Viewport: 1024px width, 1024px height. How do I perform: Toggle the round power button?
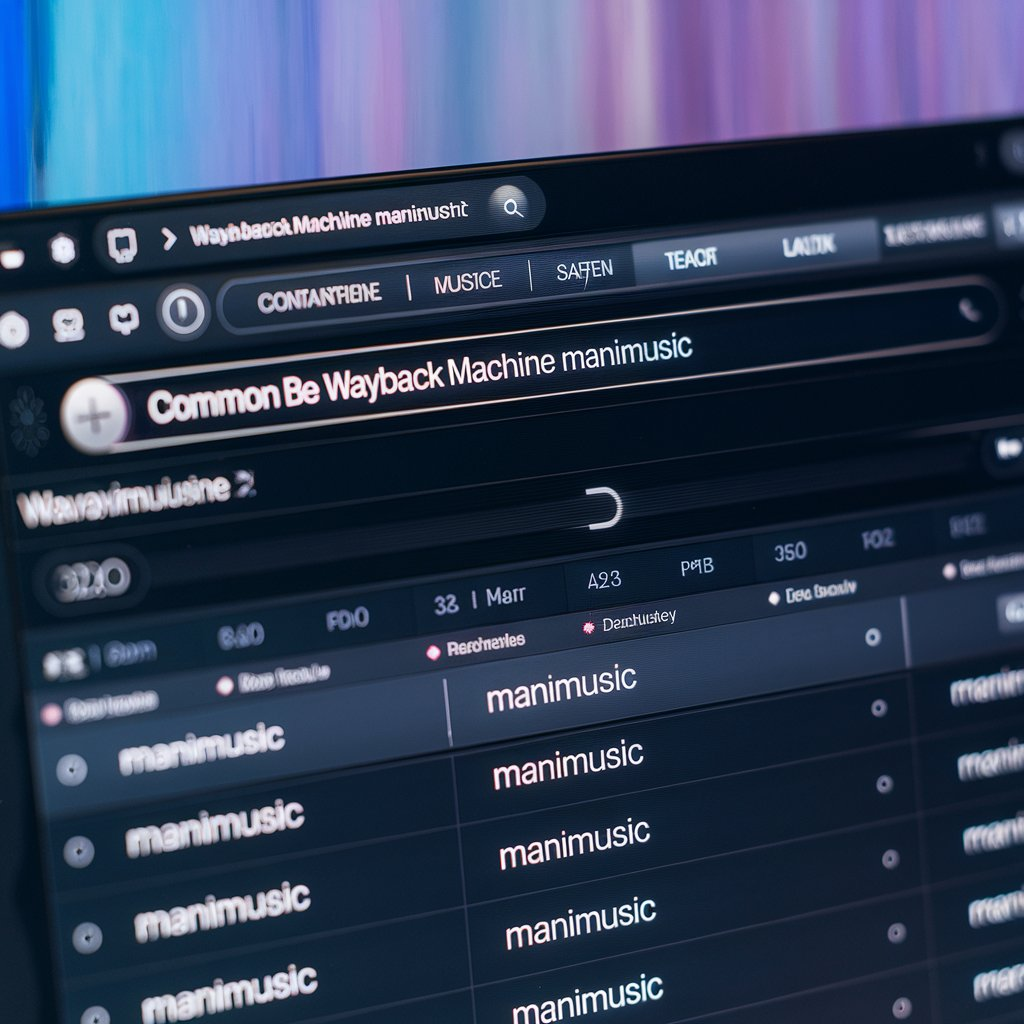[x=184, y=311]
